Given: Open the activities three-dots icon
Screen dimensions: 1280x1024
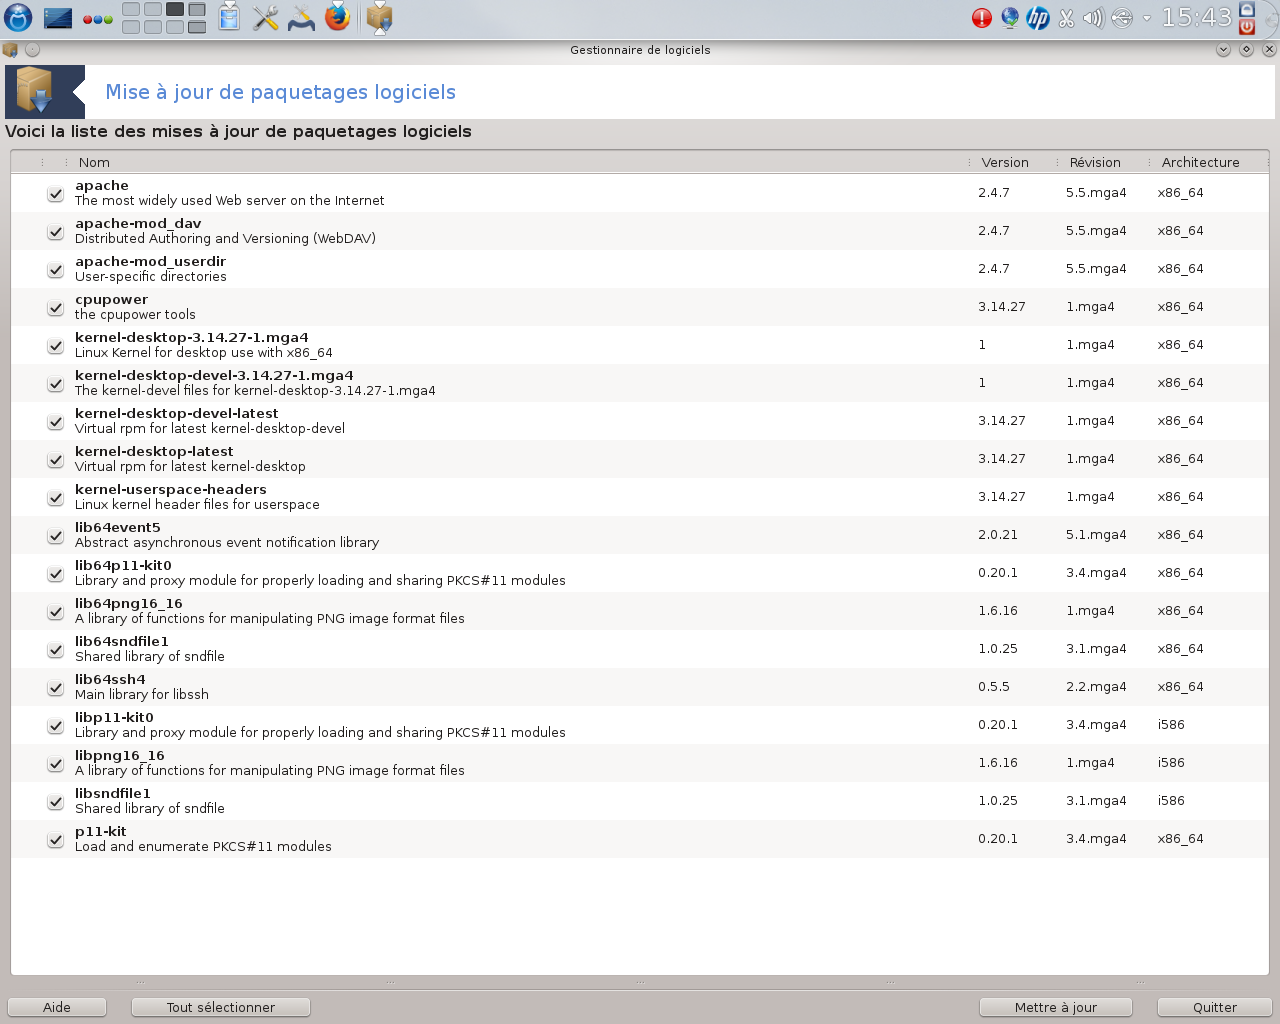Looking at the screenshot, I should pyautogui.click(x=97, y=19).
